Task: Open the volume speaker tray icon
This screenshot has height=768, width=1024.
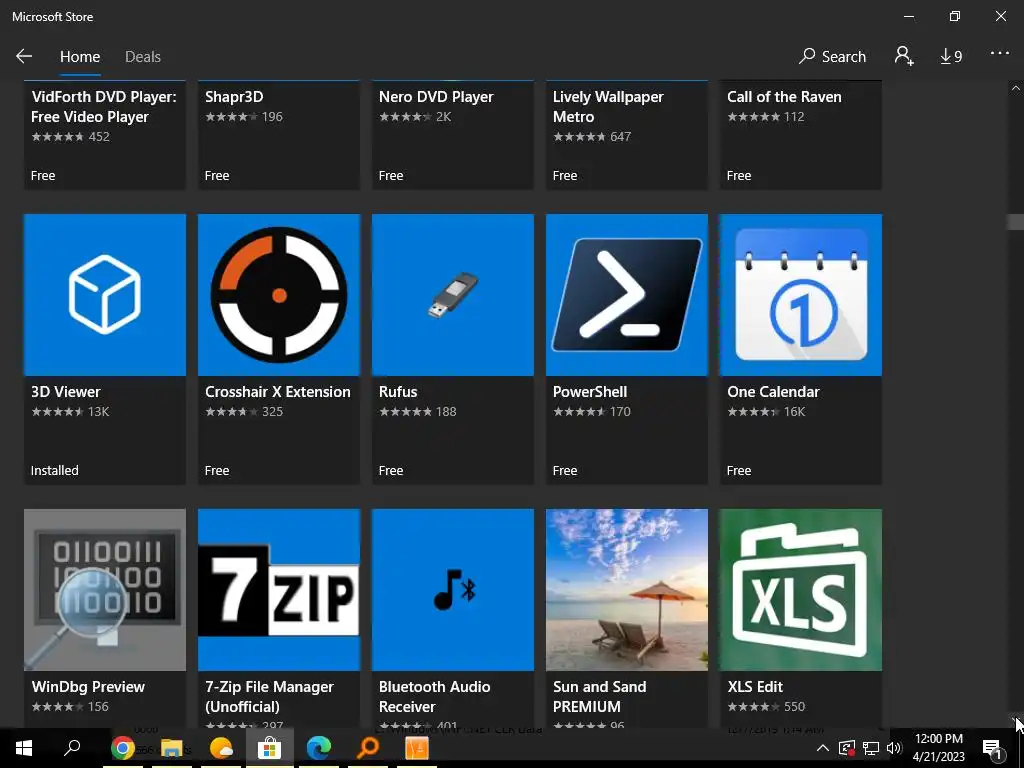Action: [894, 748]
